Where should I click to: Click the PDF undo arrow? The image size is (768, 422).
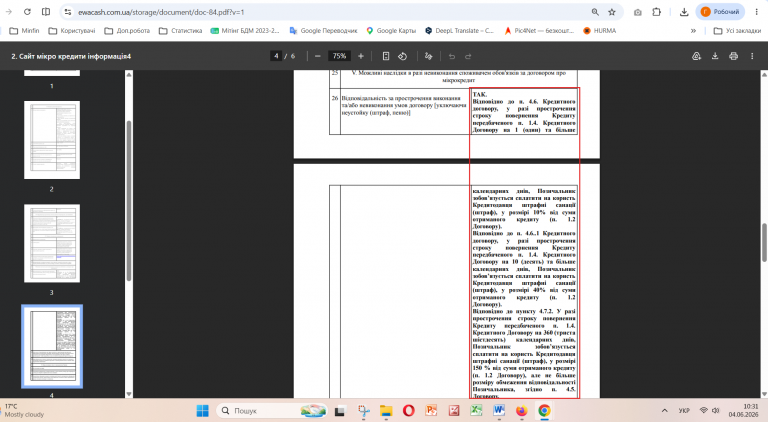(452, 56)
